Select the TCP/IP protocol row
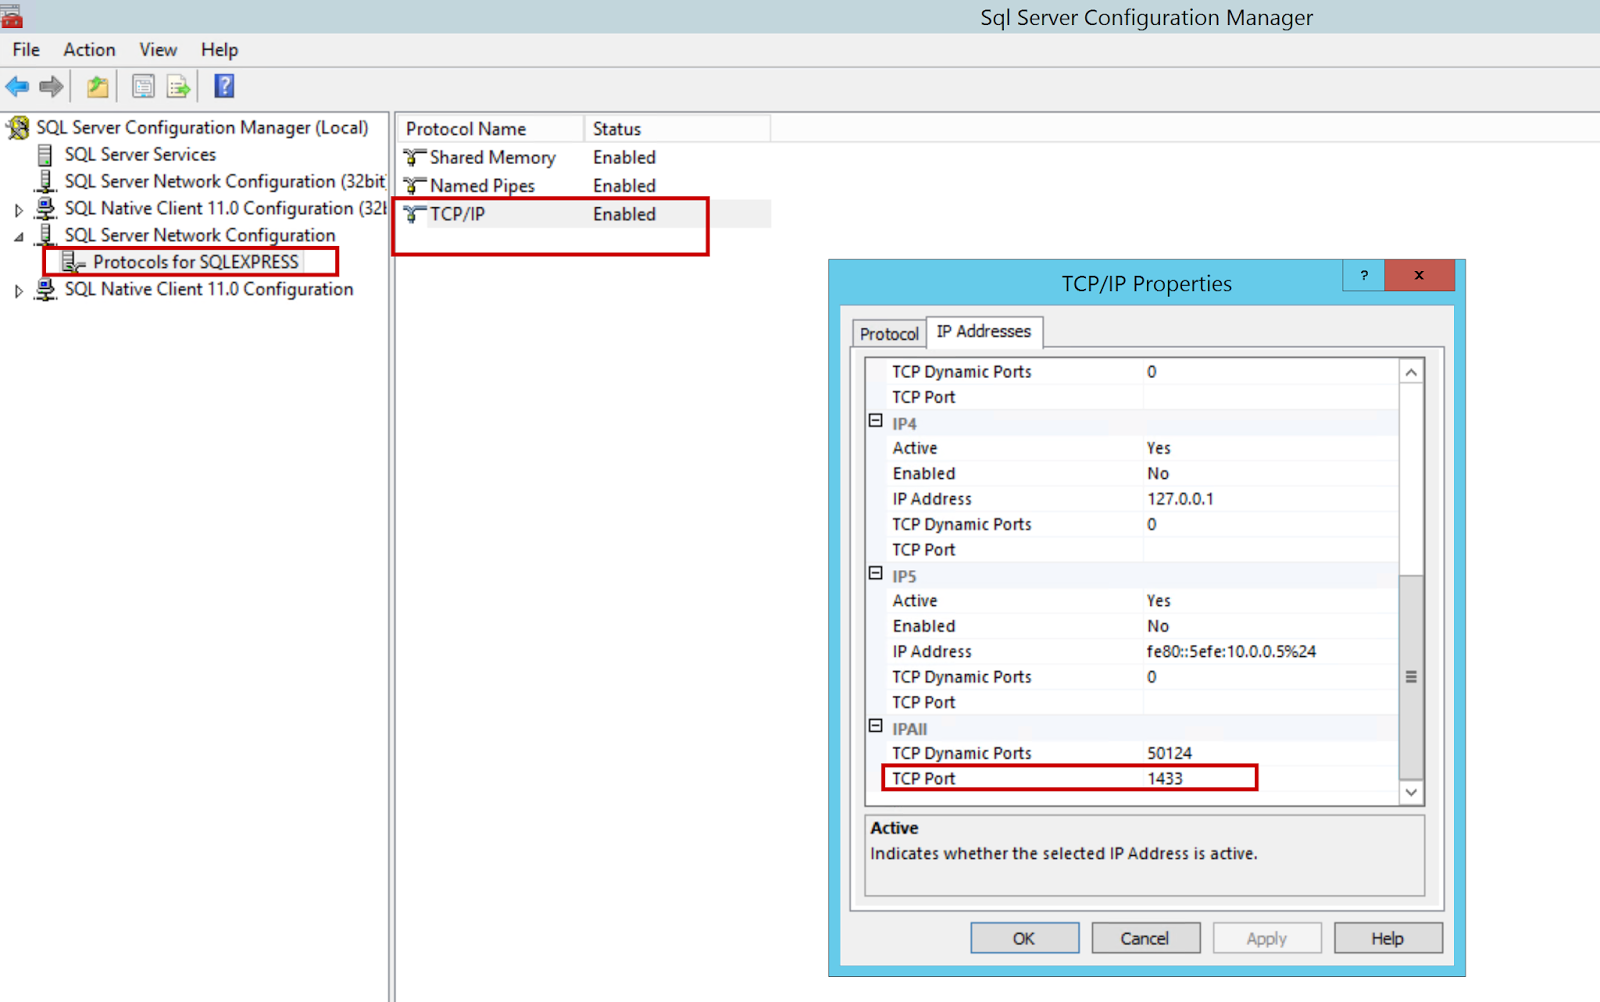 click(x=586, y=214)
